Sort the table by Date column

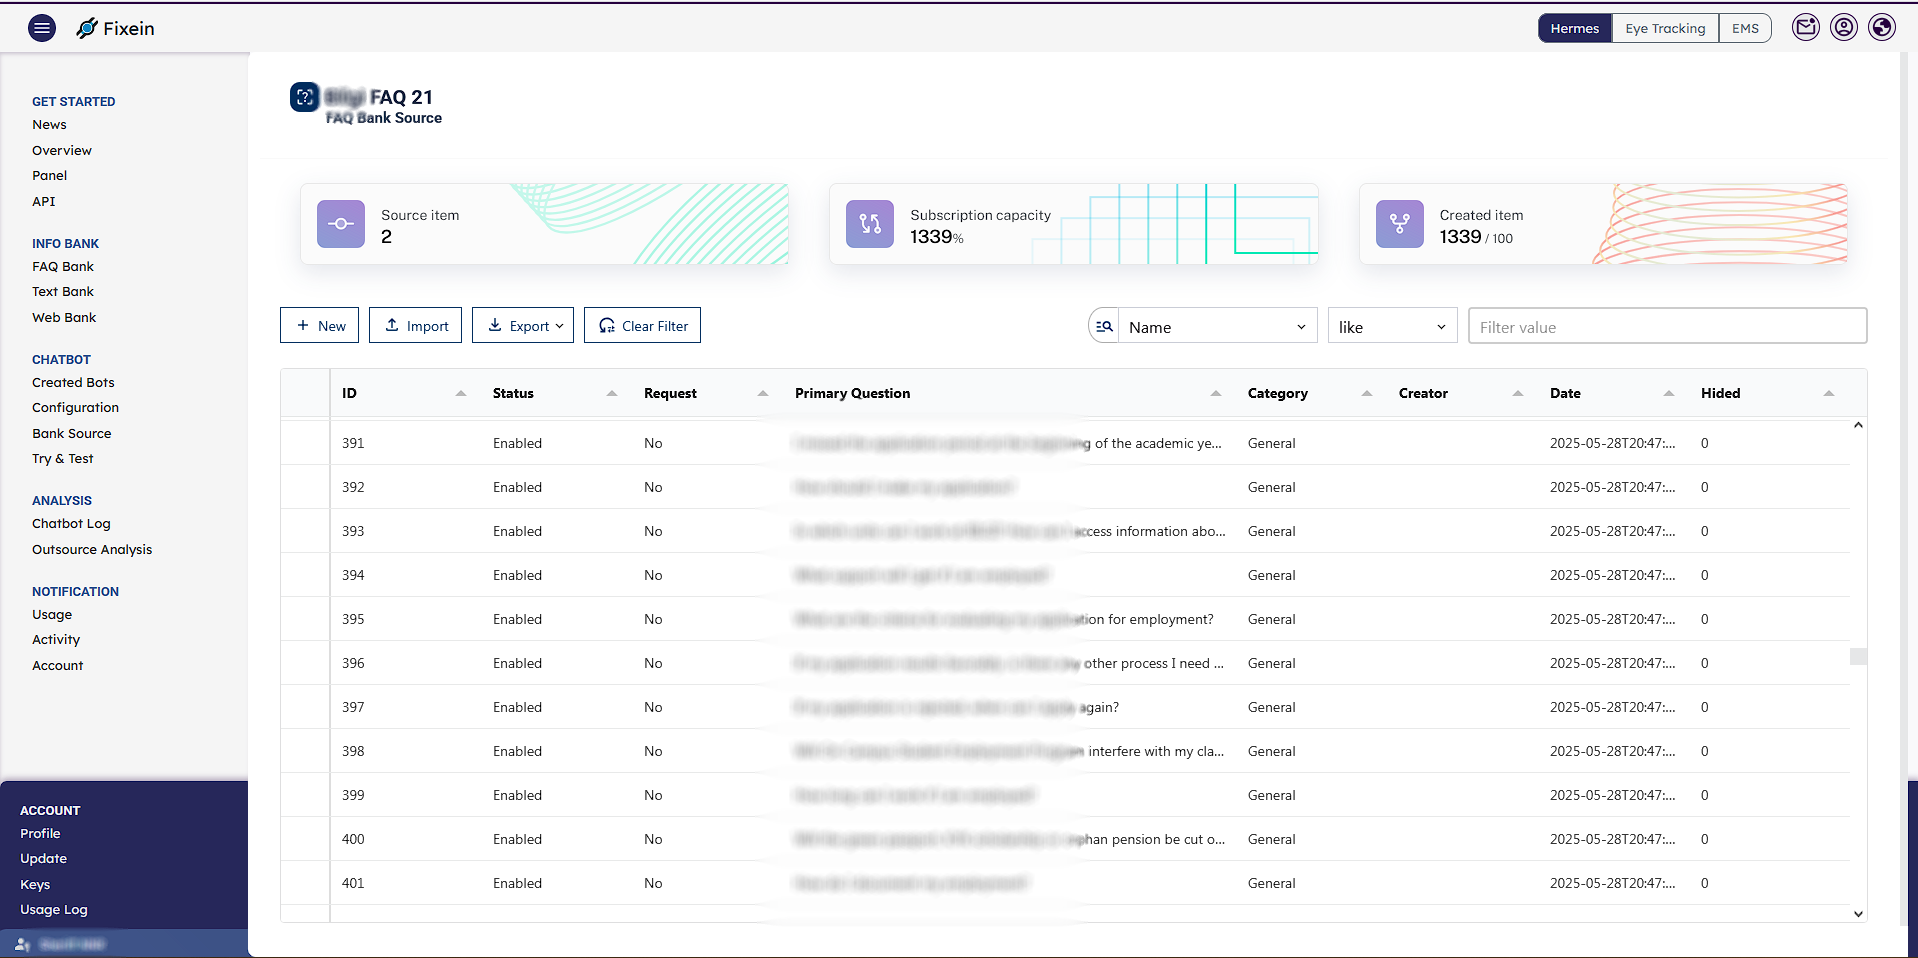[1668, 393]
